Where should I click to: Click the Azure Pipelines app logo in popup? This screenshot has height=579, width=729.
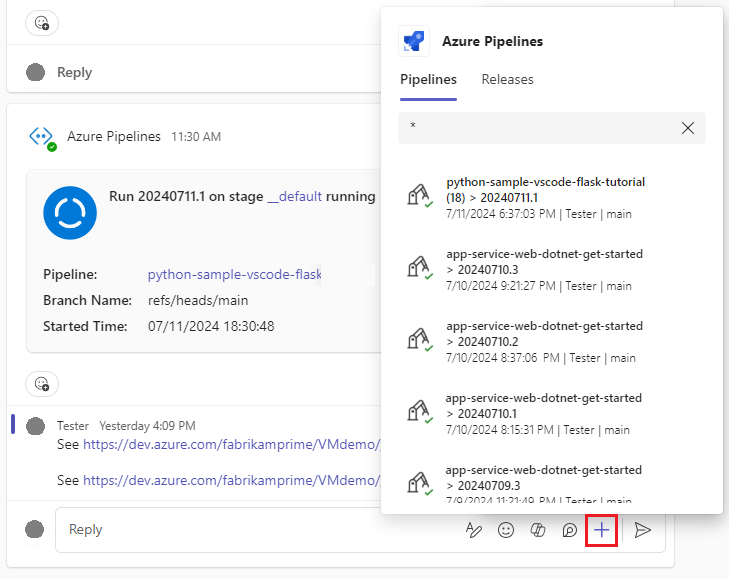coord(414,41)
